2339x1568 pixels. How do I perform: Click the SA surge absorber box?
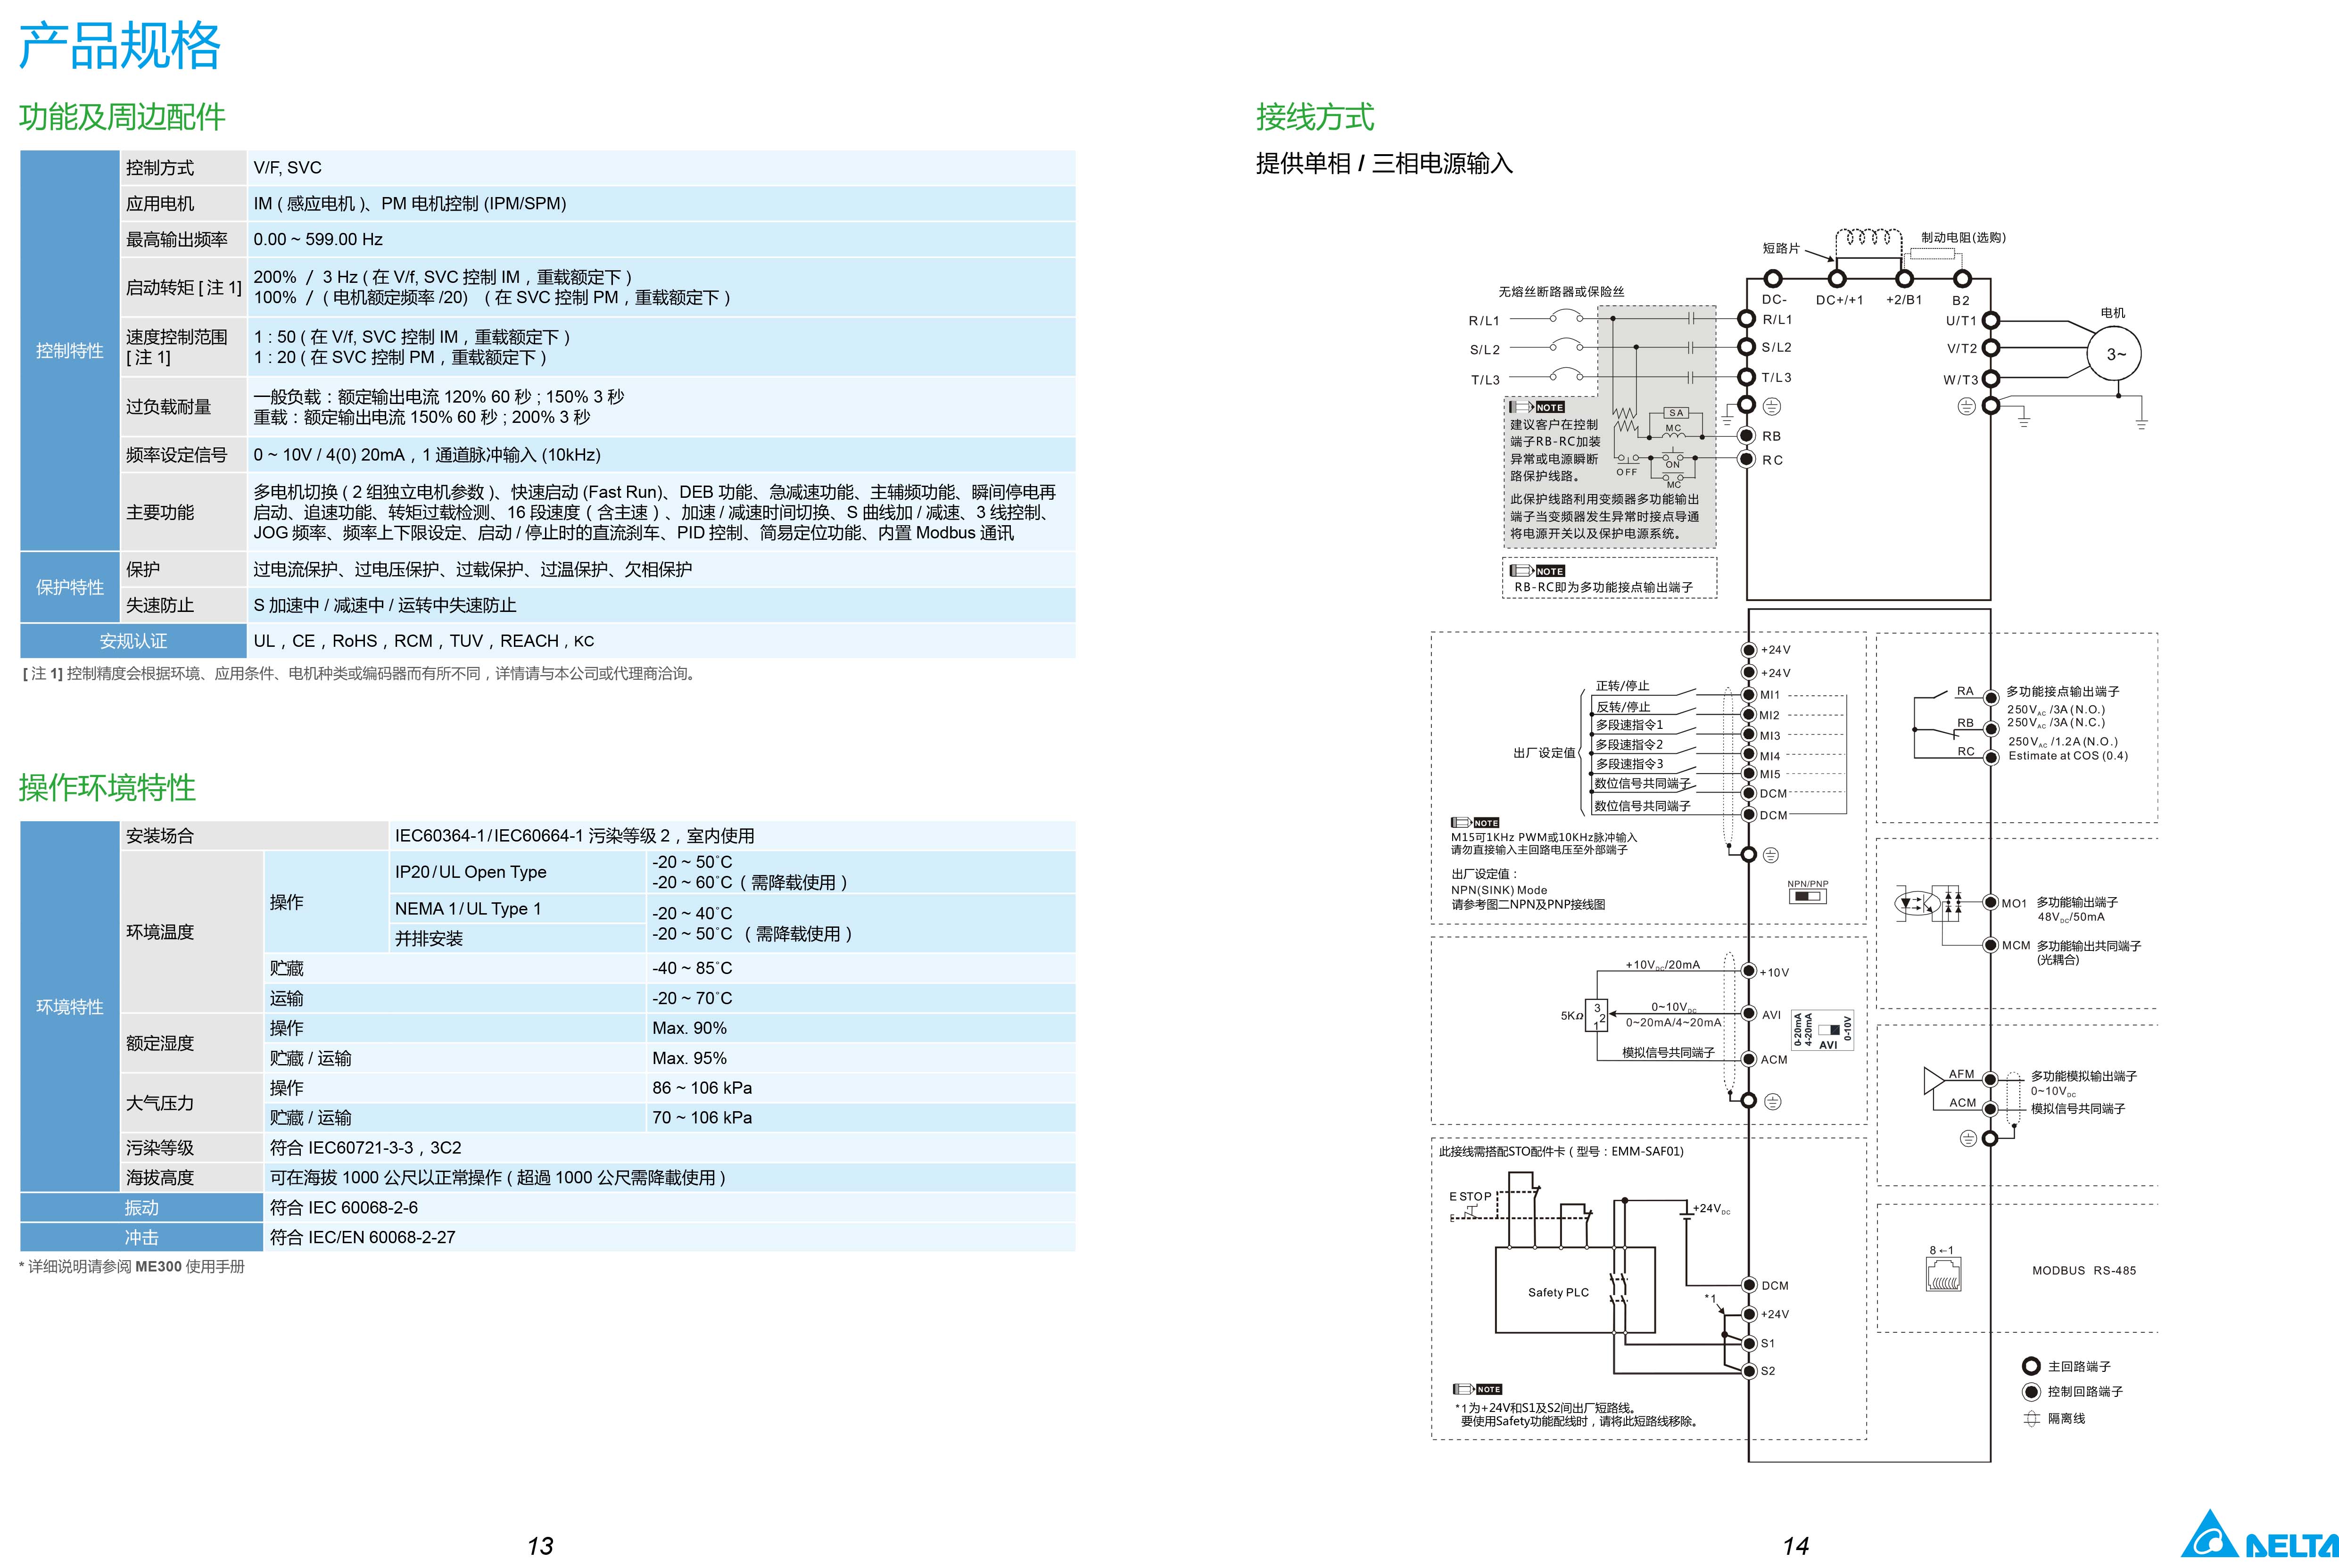point(1676,412)
